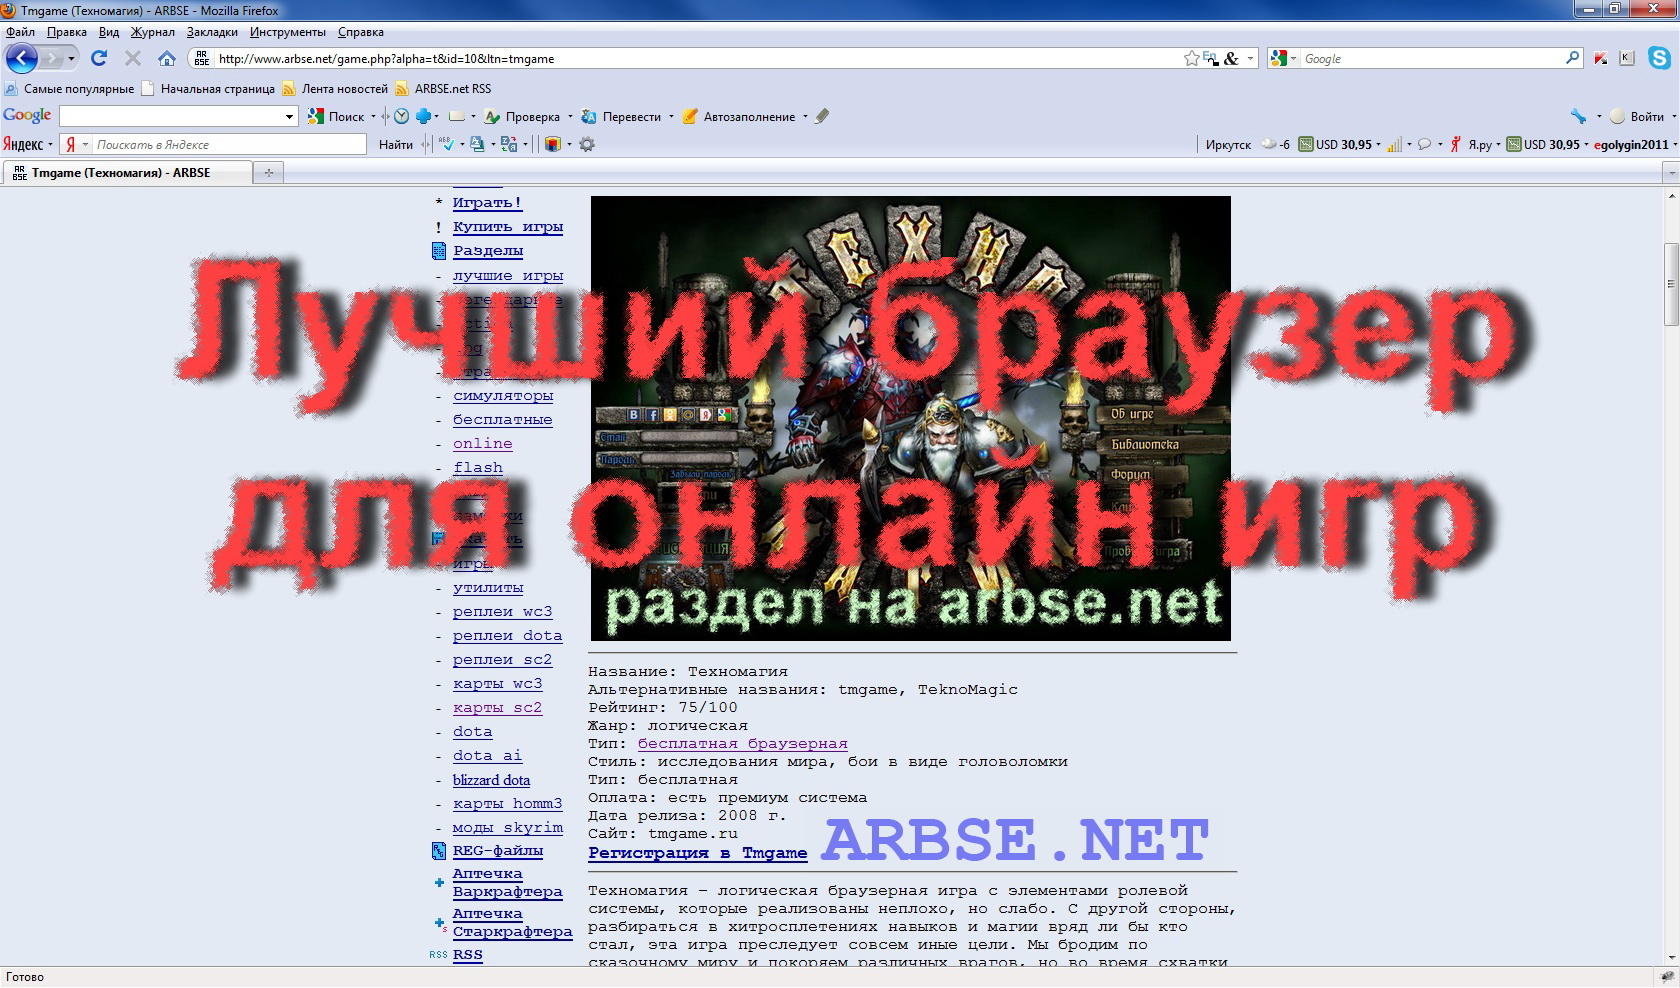Open Yandex bar gear settings

point(587,144)
